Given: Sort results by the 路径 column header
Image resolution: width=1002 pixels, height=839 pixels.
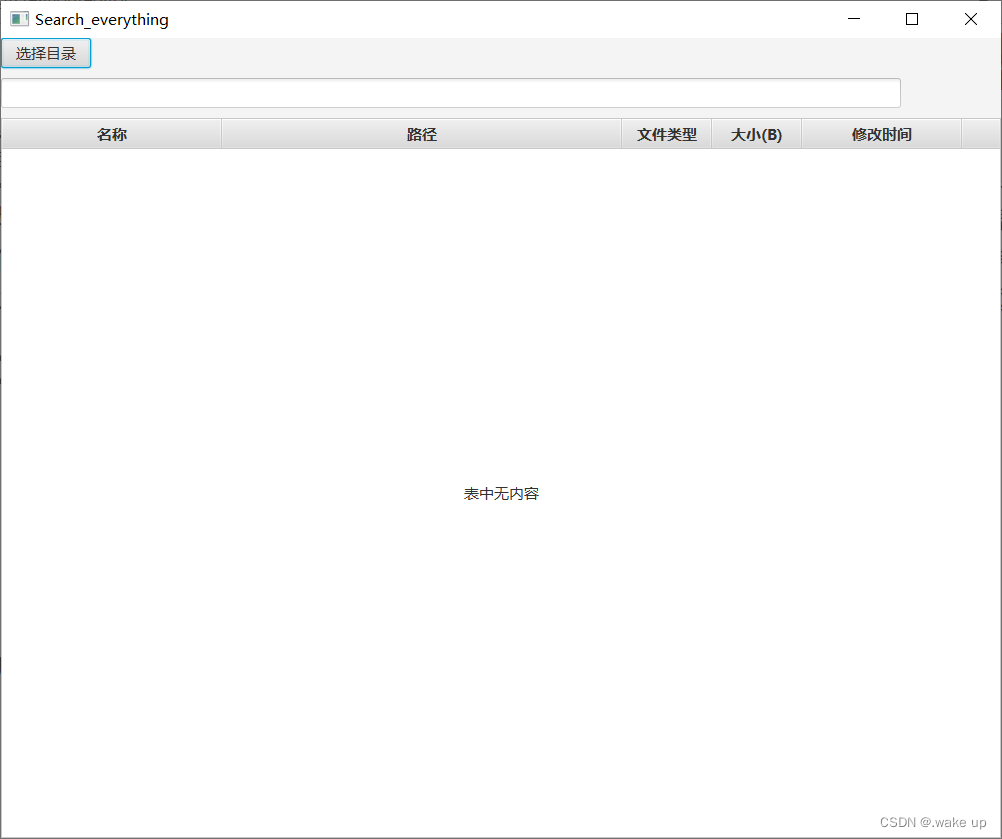Looking at the screenshot, I should [x=421, y=134].
